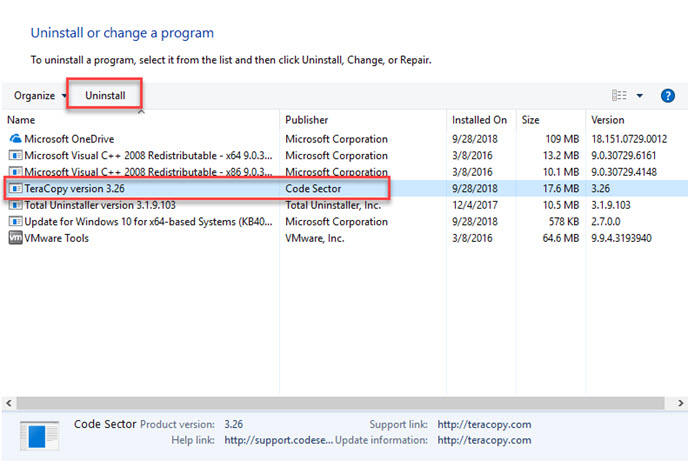The image size is (688, 461).
Task: Change view using the view layout icon
Action: tap(619, 95)
